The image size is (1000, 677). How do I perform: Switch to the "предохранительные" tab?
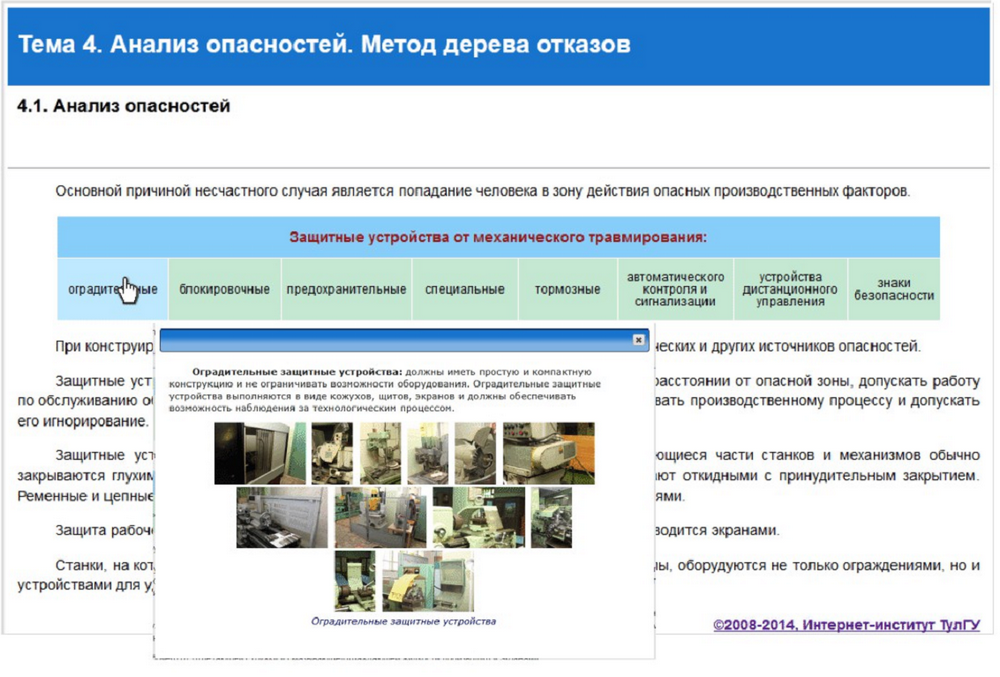click(346, 289)
